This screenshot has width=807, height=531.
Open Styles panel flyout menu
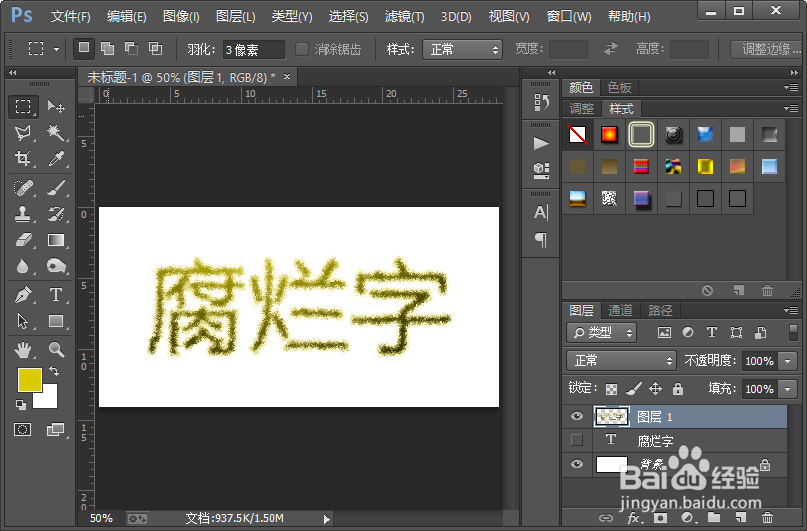point(792,109)
